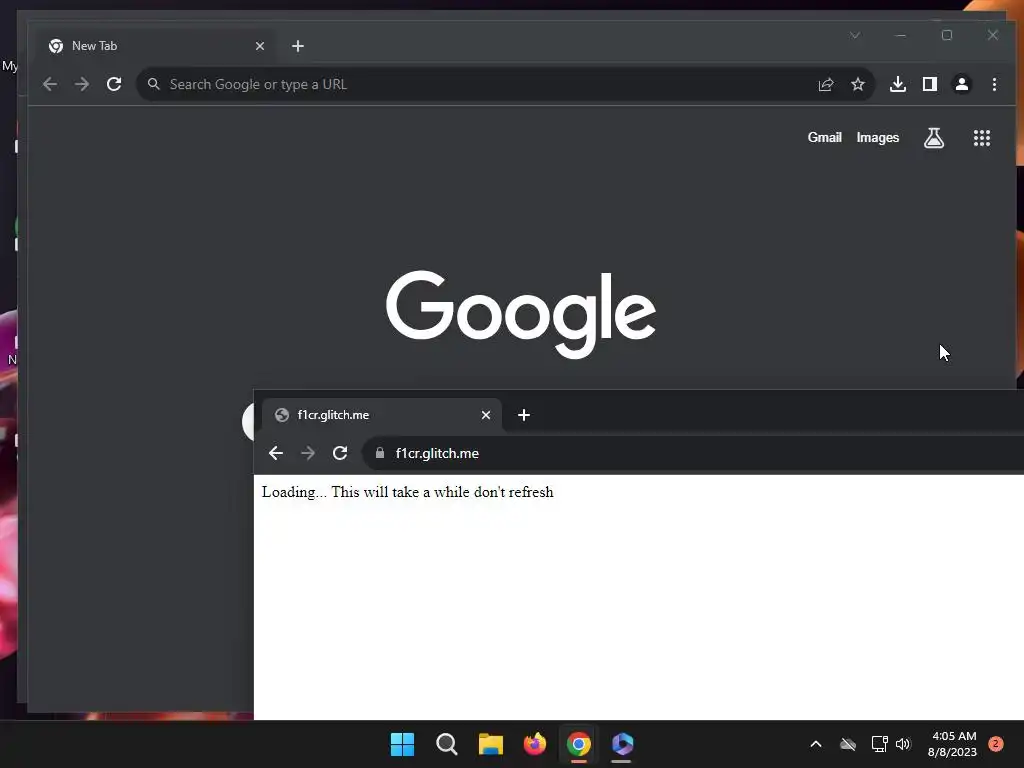
Task: Close the New Tab tab
Action: pyautogui.click(x=260, y=46)
